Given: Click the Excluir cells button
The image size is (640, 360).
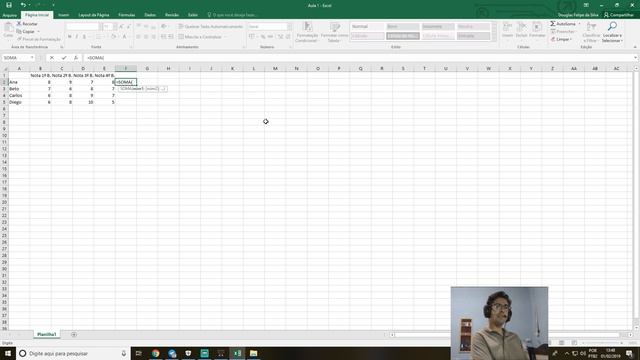Looking at the screenshot, I should [x=521, y=31].
